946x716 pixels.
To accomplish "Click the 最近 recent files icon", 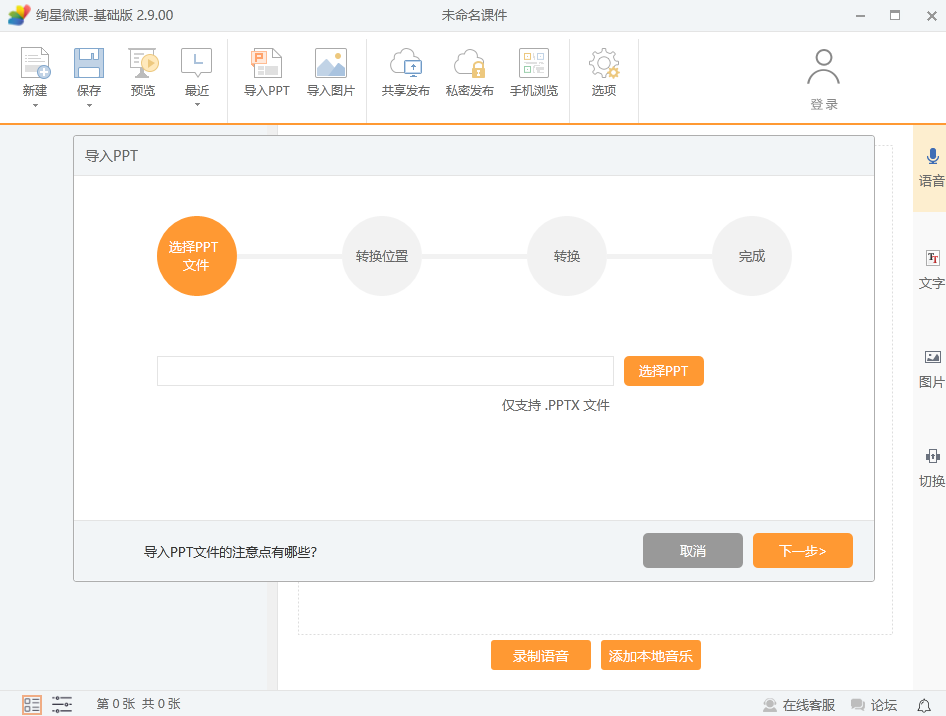I will (x=197, y=63).
